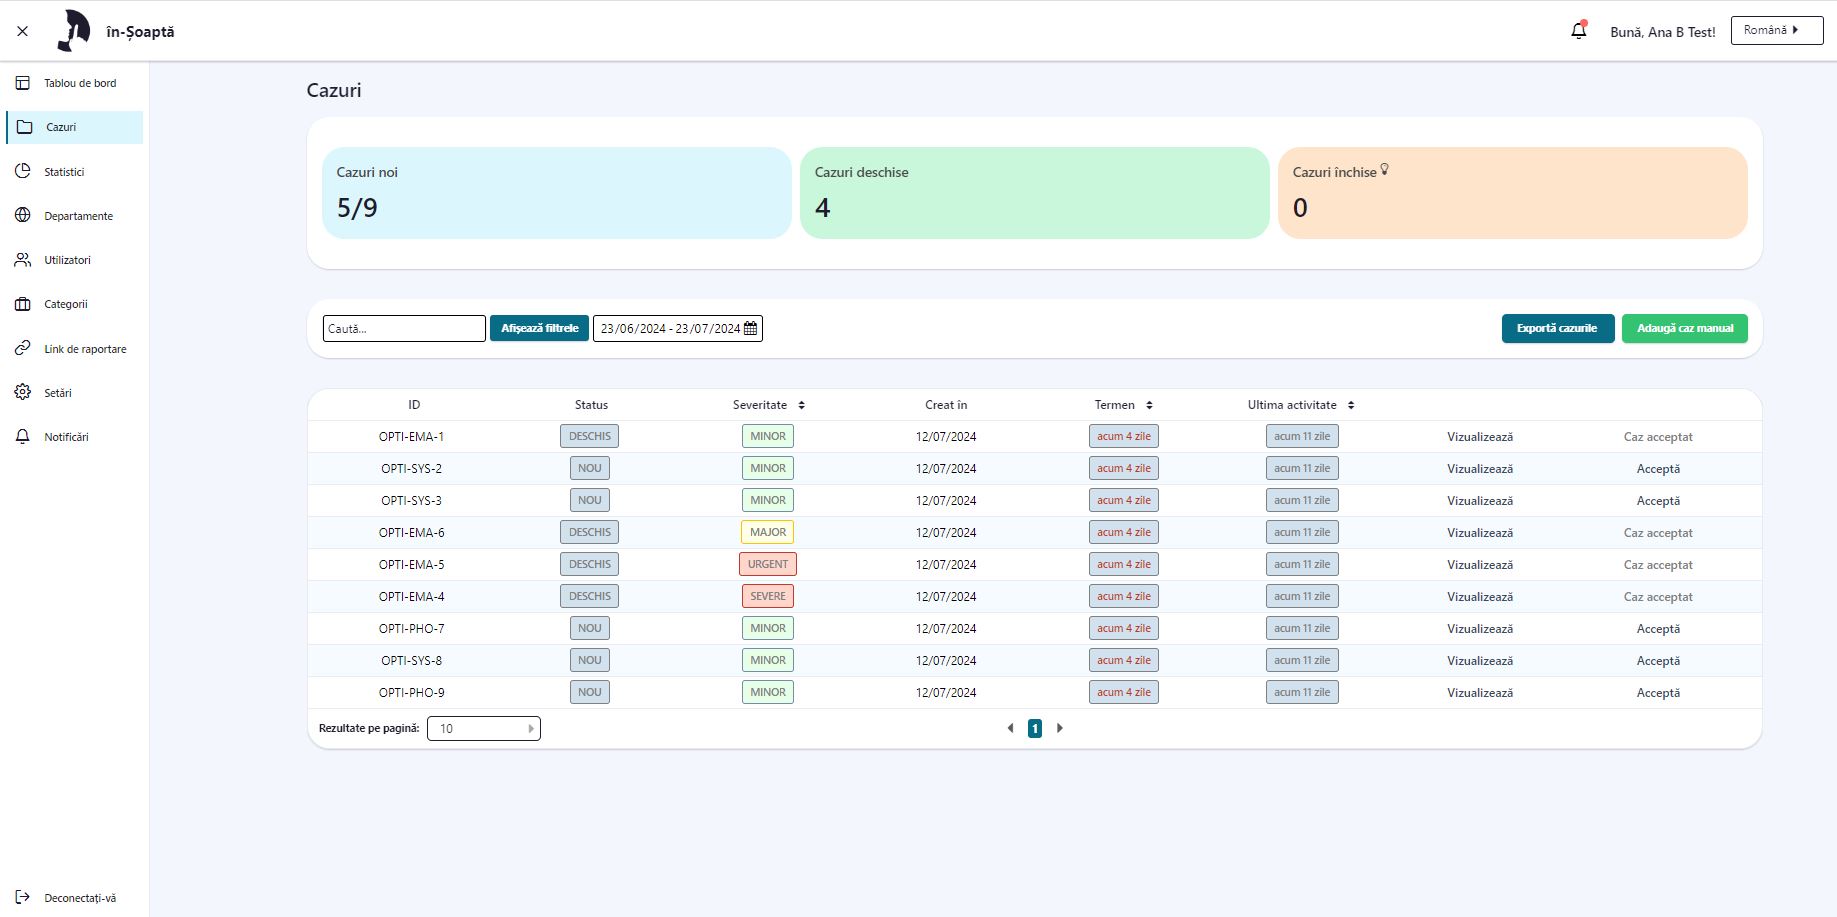Click the Deconectați-vă logout icon
Viewport: 1837px width, 917px height.
coord(23,897)
